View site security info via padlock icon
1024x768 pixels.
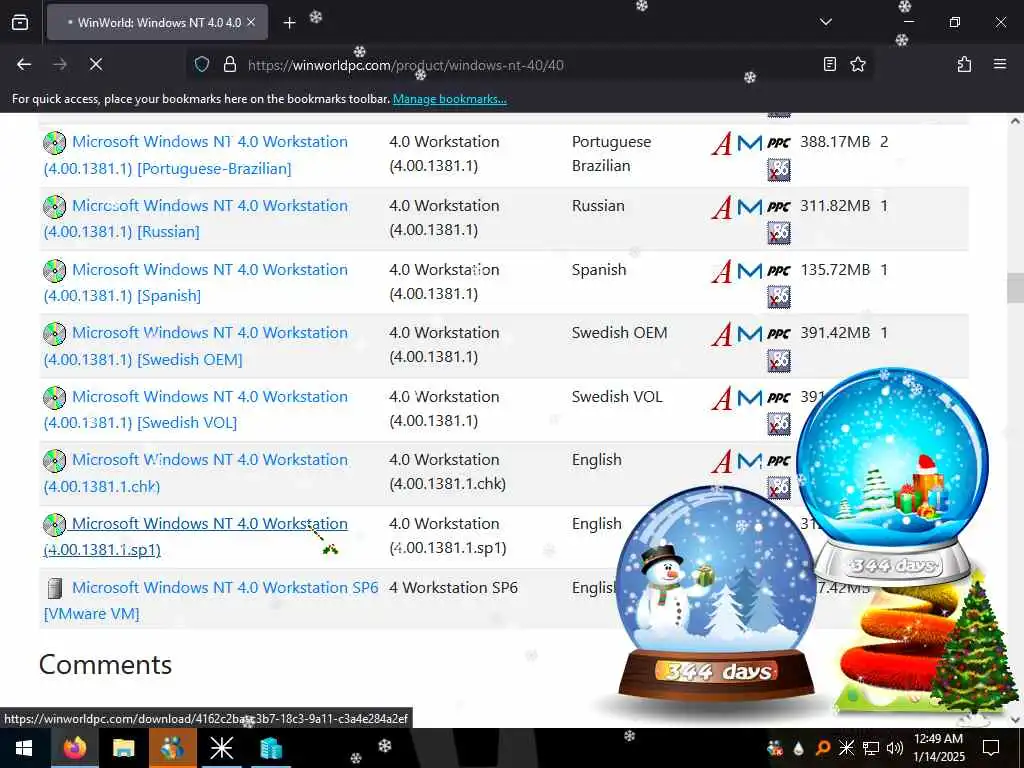pyautogui.click(x=229, y=64)
